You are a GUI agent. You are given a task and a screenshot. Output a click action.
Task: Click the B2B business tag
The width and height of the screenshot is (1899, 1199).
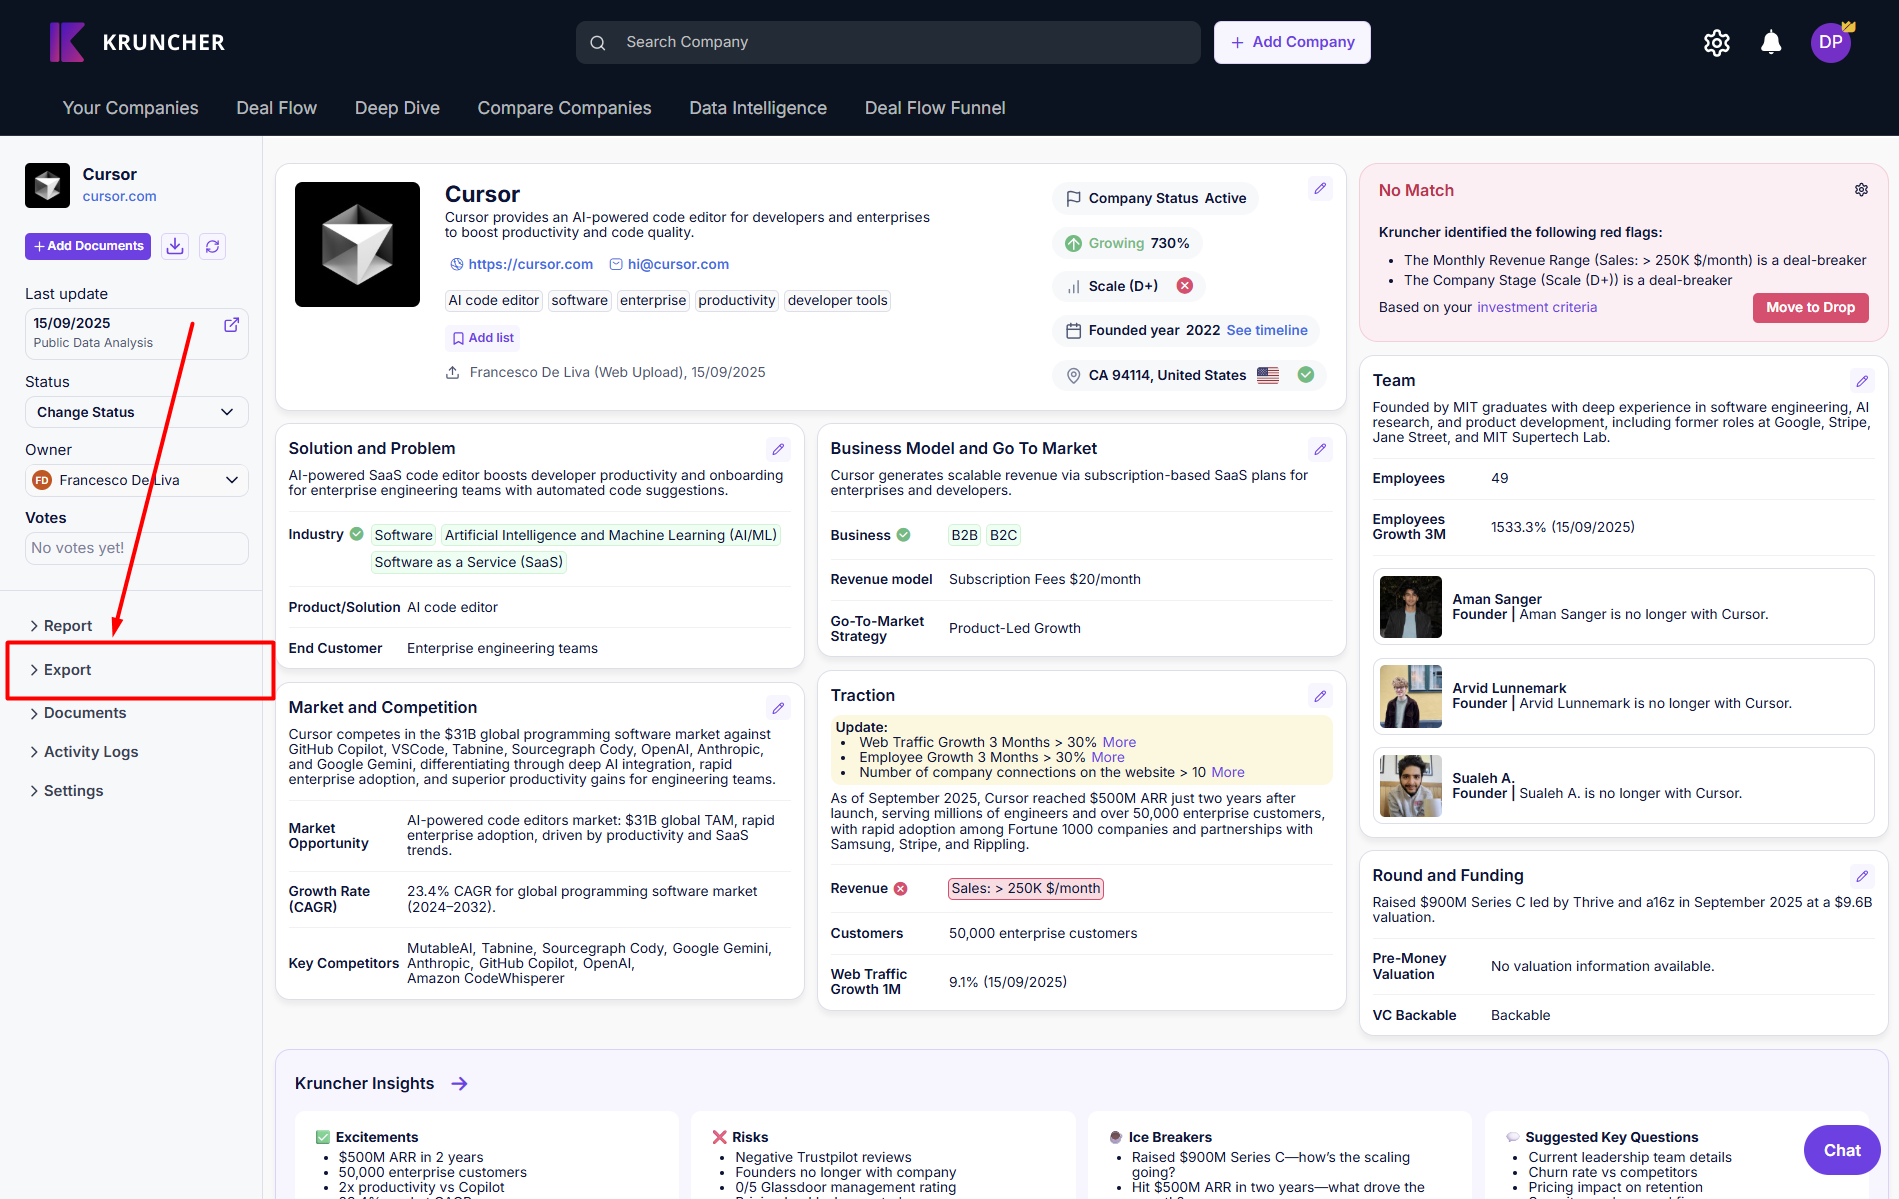(x=964, y=536)
